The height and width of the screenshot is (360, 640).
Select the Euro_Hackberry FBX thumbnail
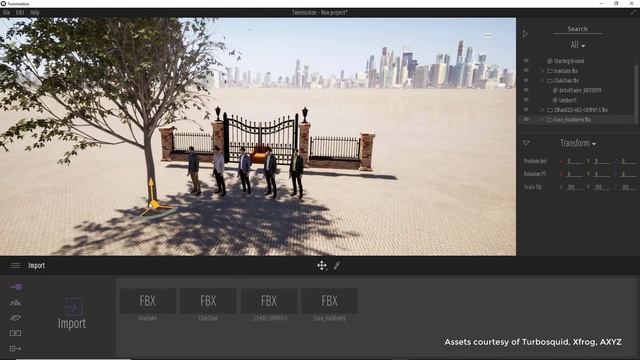pyautogui.click(x=330, y=301)
